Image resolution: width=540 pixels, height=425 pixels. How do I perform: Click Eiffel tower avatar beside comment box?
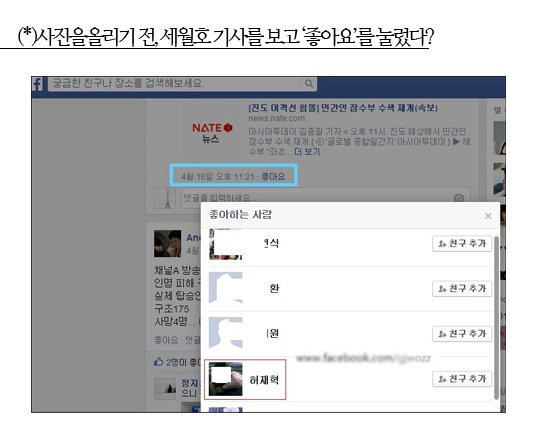[165, 198]
